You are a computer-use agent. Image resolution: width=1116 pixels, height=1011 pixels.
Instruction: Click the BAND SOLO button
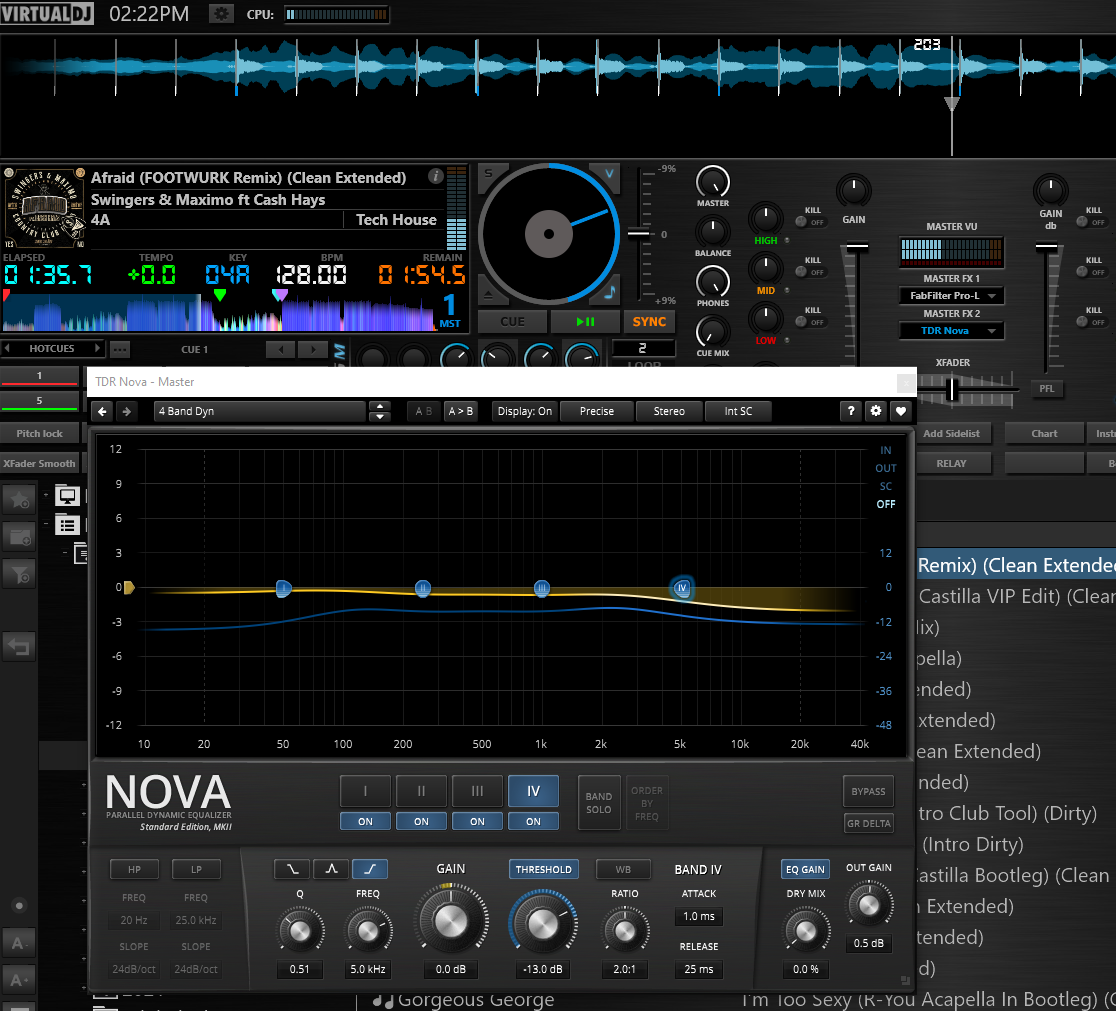pyautogui.click(x=599, y=803)
